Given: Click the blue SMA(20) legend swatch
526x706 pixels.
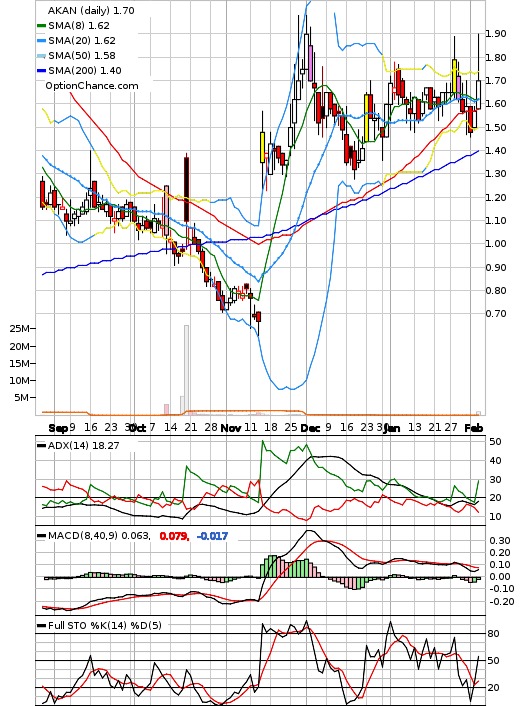Looking at the screenshot, I should 41,41.
